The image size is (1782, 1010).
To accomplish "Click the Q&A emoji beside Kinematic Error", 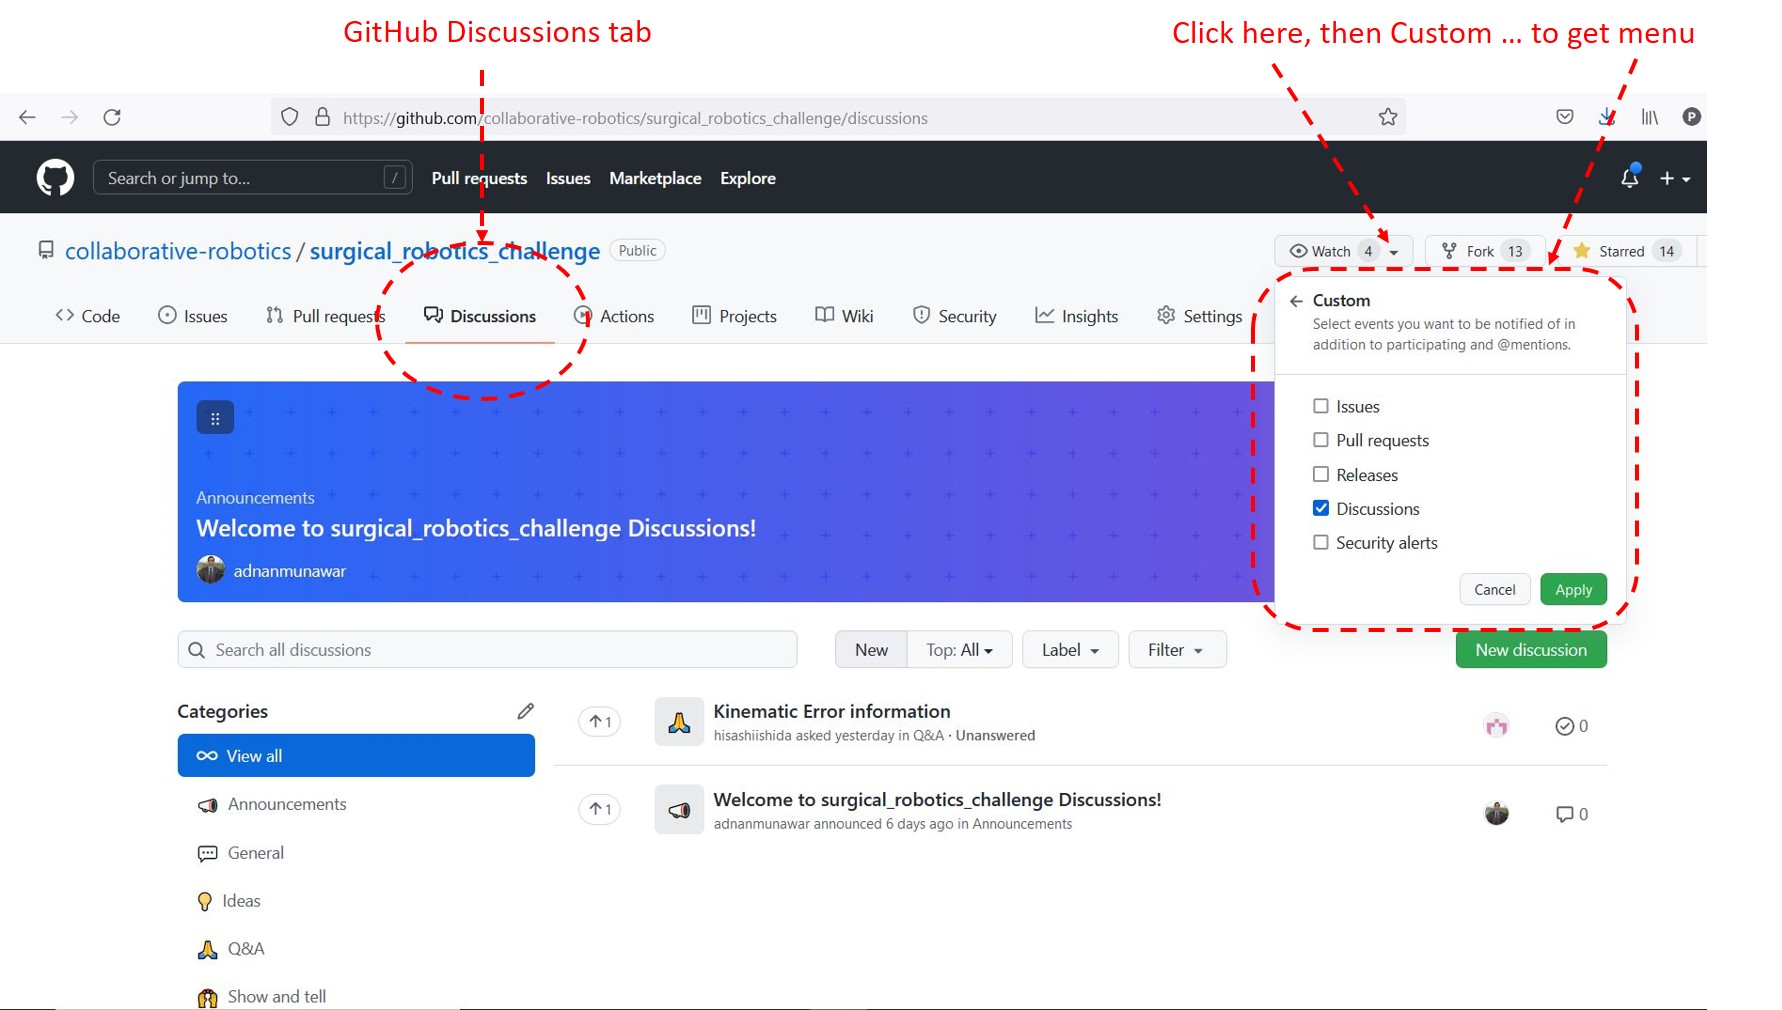I will 679,722.
